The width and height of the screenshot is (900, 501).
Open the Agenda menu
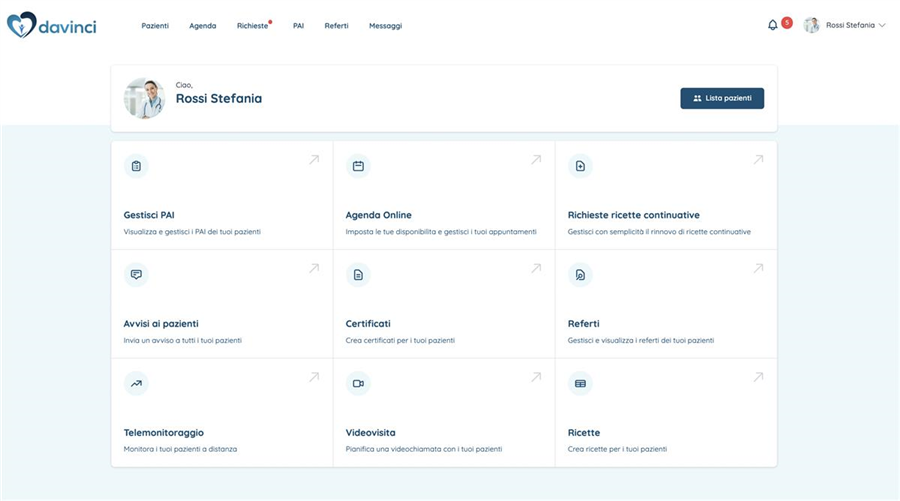[203, 26]
